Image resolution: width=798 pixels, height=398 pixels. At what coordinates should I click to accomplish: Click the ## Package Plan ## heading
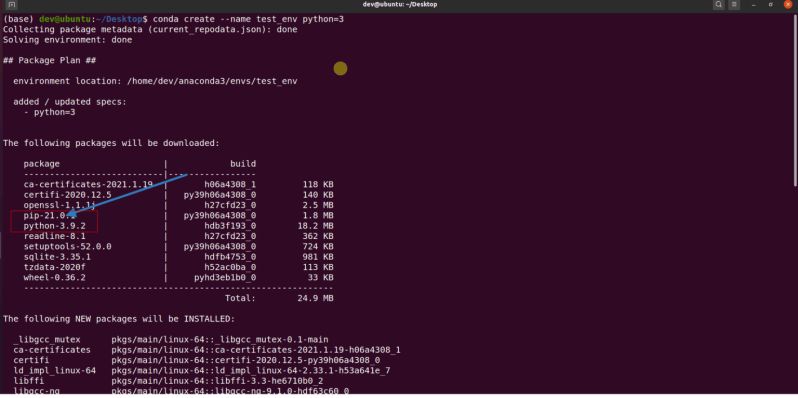pos(50,61)
